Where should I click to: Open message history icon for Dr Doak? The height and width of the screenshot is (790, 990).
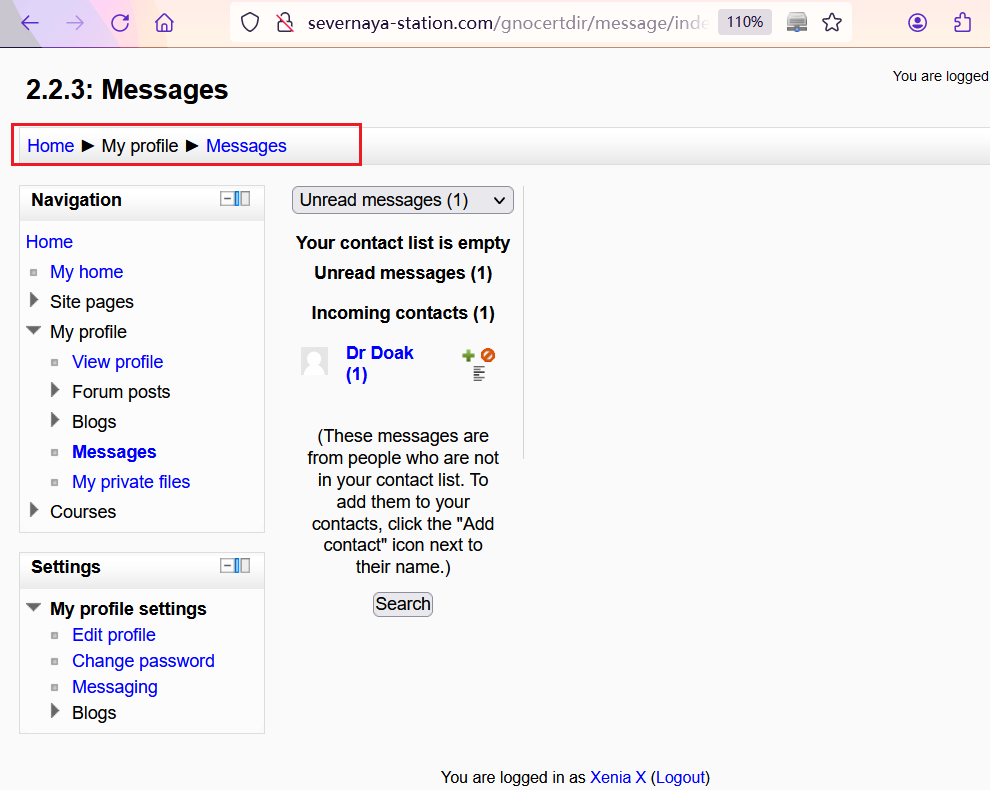pos(479,374)
